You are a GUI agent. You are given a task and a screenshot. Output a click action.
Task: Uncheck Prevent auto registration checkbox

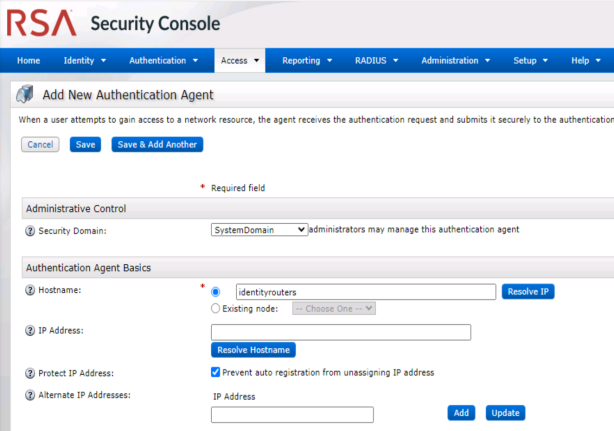pos(216,372)
